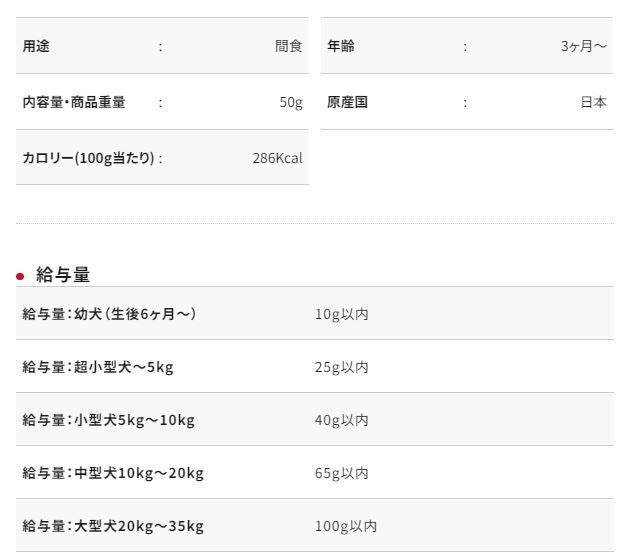
Task: Select the 大型犬20kg〜35kg row label
Action: [x=113, y=526]
